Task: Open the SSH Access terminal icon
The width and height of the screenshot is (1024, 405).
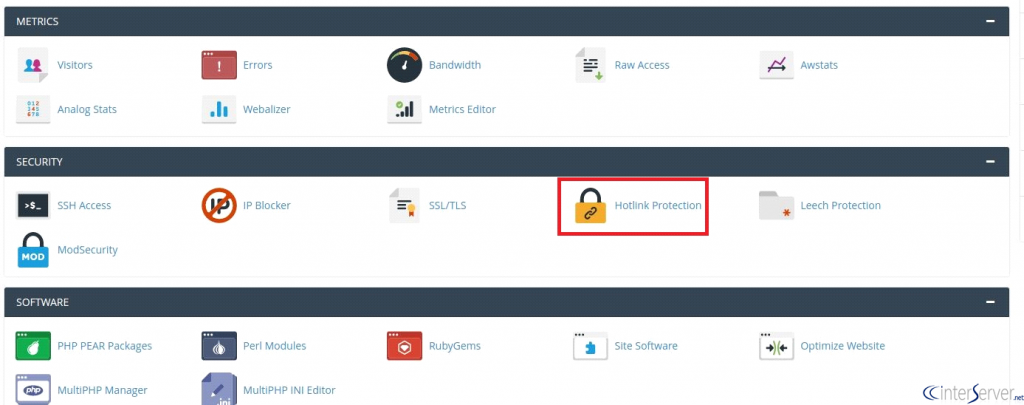Action: coord(33,205)
